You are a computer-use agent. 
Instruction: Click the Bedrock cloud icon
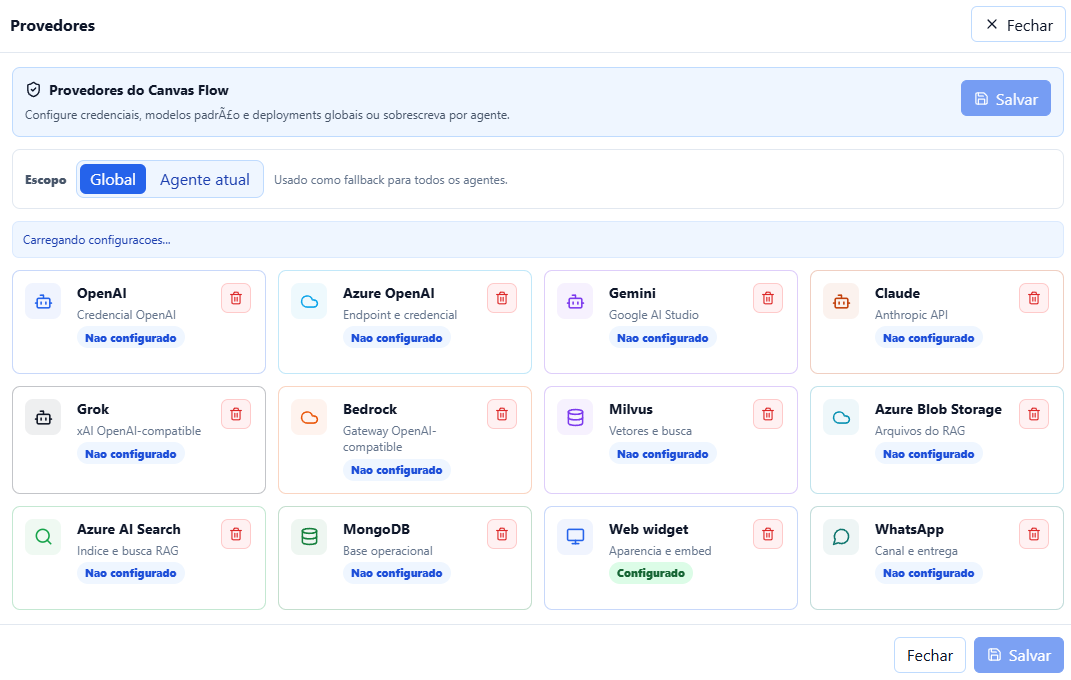[x=309, y=418]
